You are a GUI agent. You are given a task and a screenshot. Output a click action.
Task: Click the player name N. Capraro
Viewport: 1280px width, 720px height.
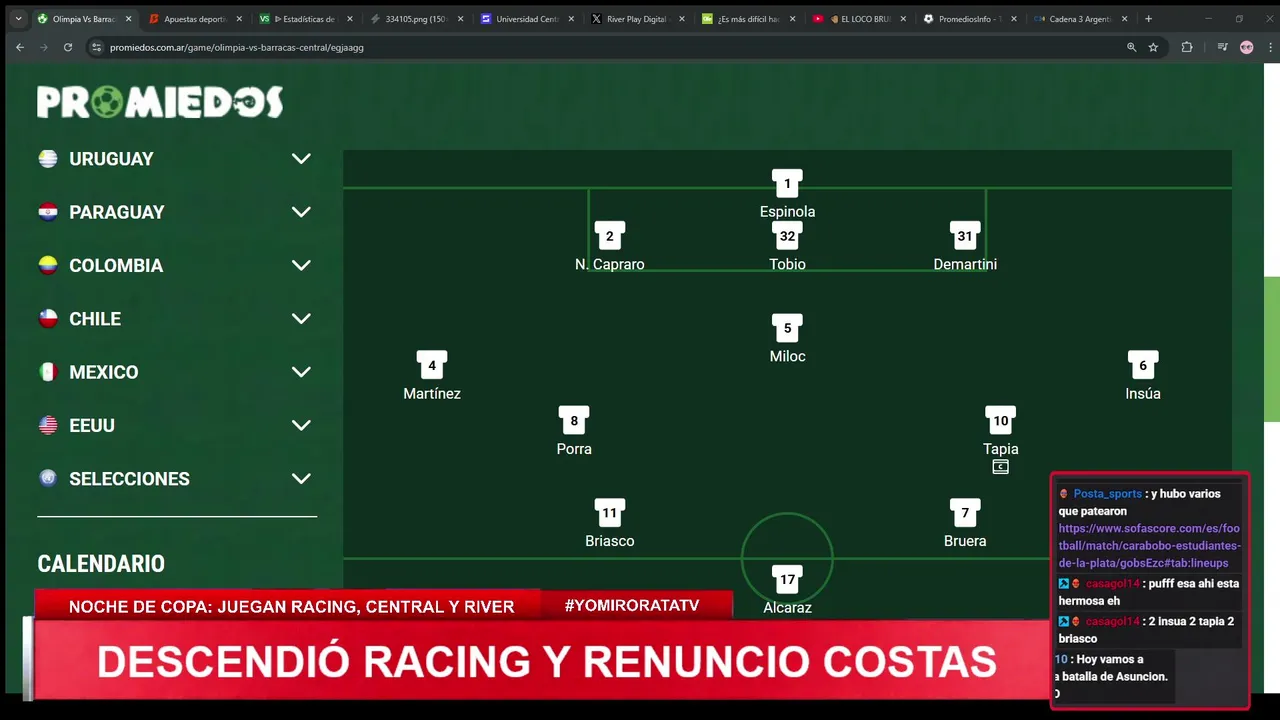tap(610, 264)
